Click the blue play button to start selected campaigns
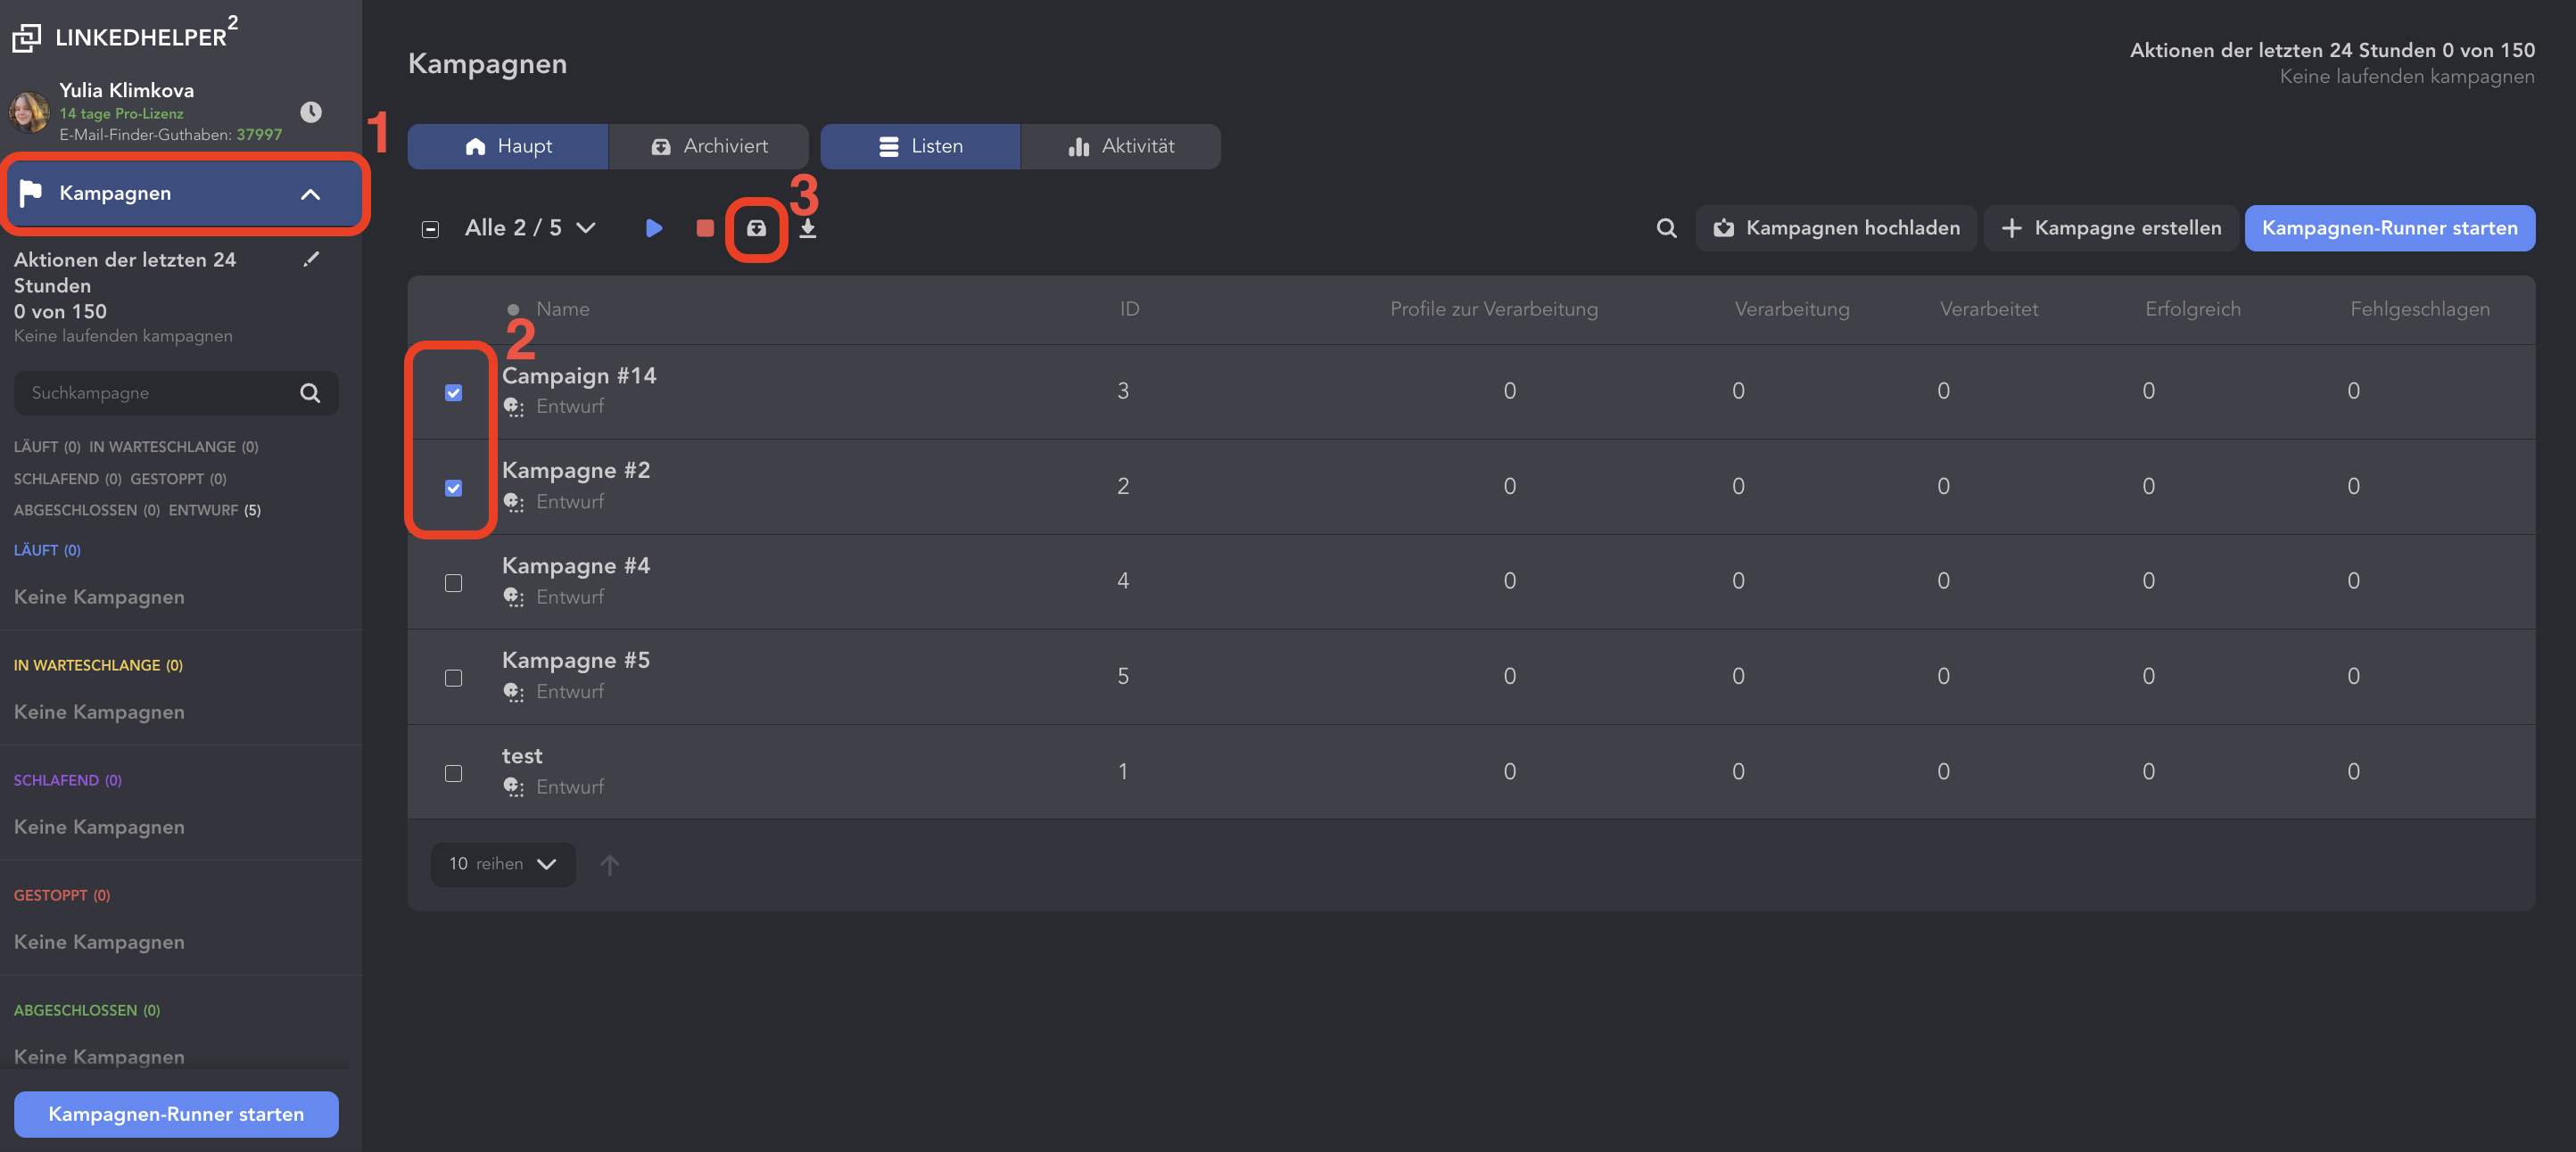This screenshot has width=2576, height=1152. (x=654, y=228)
